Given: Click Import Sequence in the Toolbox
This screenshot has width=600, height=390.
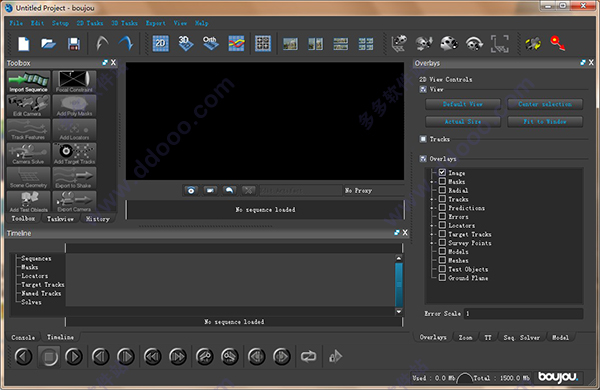Looking at the screenshot, I should coord(28,82).
